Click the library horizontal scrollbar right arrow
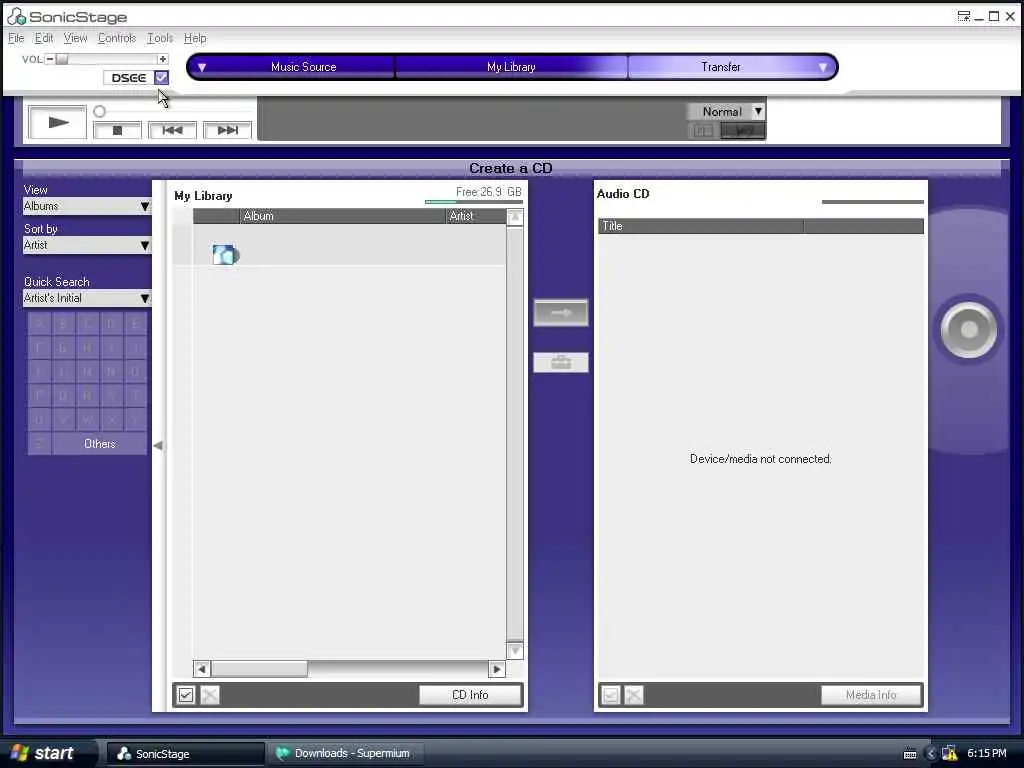Image resolution: width=1024 pixels, height=768 pixels. [x=497, y=669]
